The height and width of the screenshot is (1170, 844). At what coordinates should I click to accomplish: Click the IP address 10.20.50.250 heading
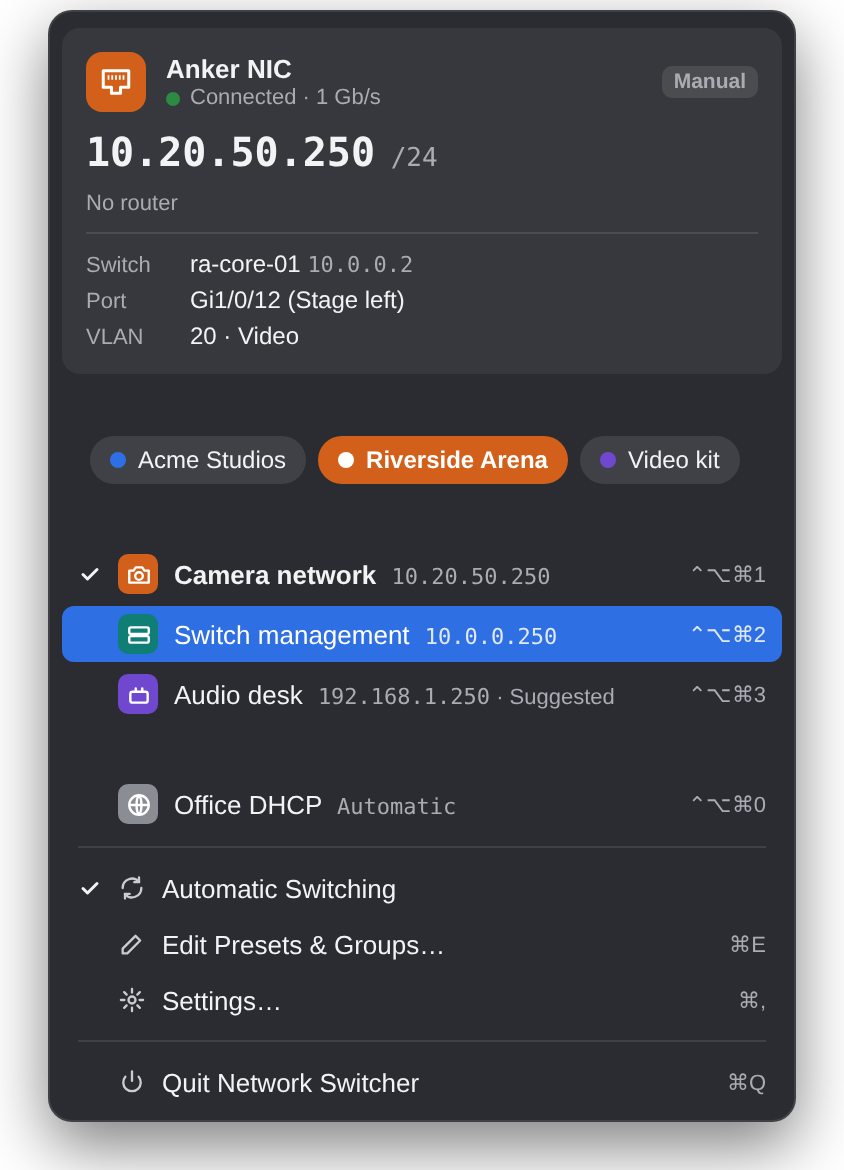[231, 153]
